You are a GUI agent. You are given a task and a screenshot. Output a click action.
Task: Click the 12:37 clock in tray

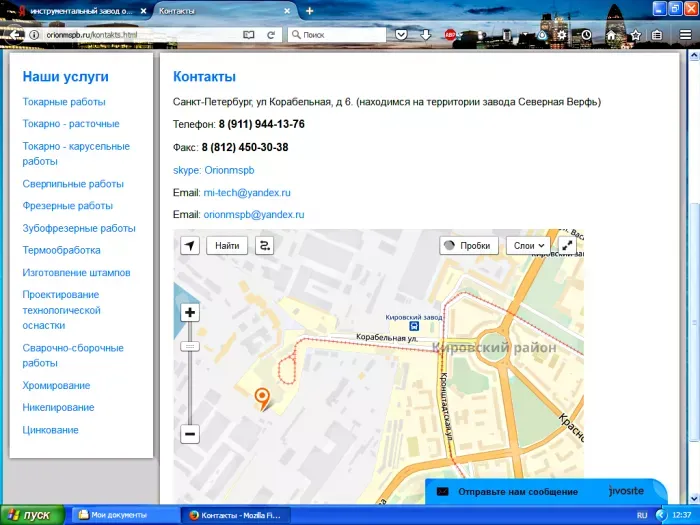pos(682,515)
